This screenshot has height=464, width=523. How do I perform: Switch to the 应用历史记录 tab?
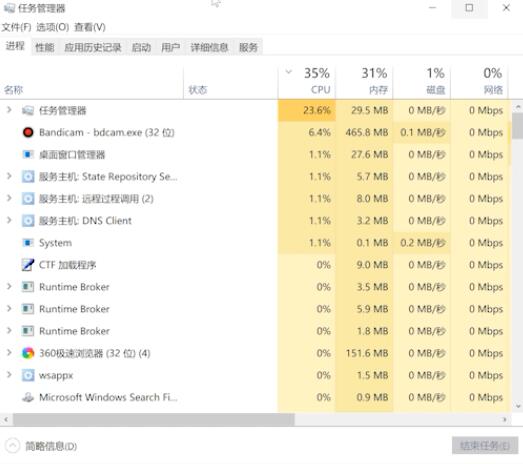point(93,47)
